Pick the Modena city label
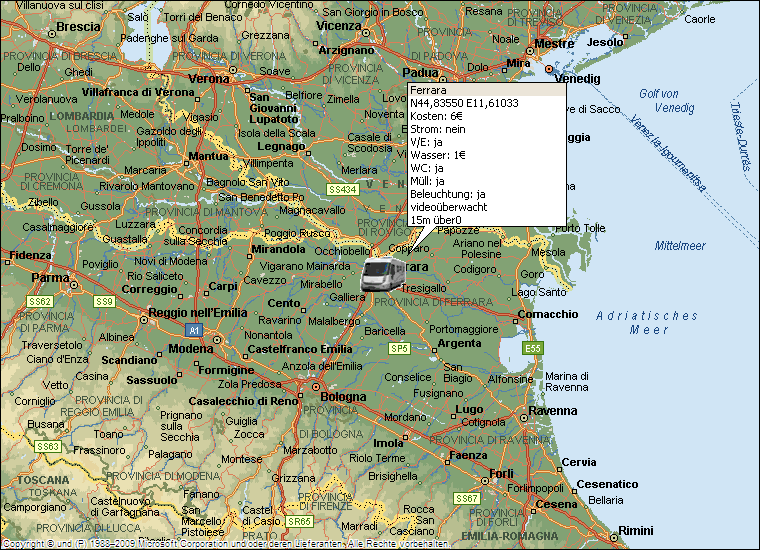Image resolution: width=760 pixels, height=550 pixels. tap(191, 349)
